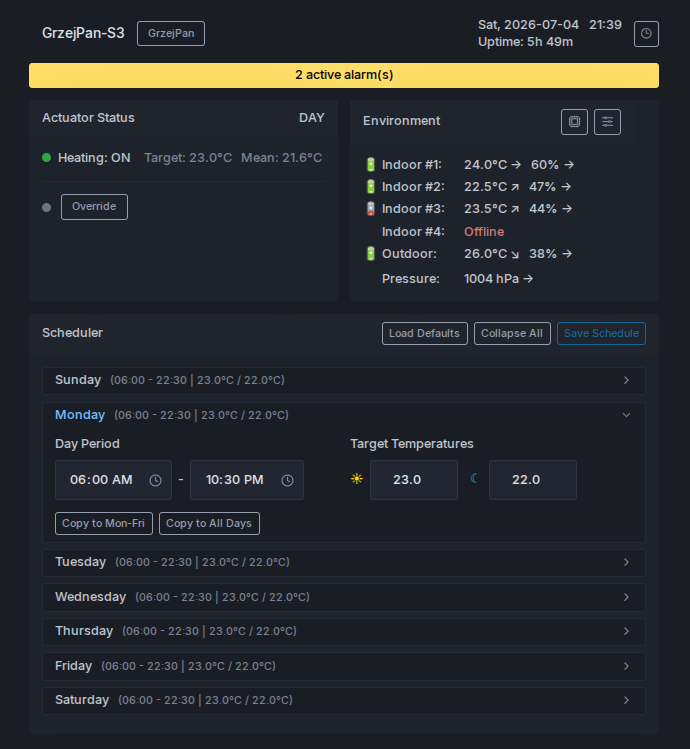This screenshot has width=690, height=749.
Task: Toggle the Override button
Action: pos(94,207)
